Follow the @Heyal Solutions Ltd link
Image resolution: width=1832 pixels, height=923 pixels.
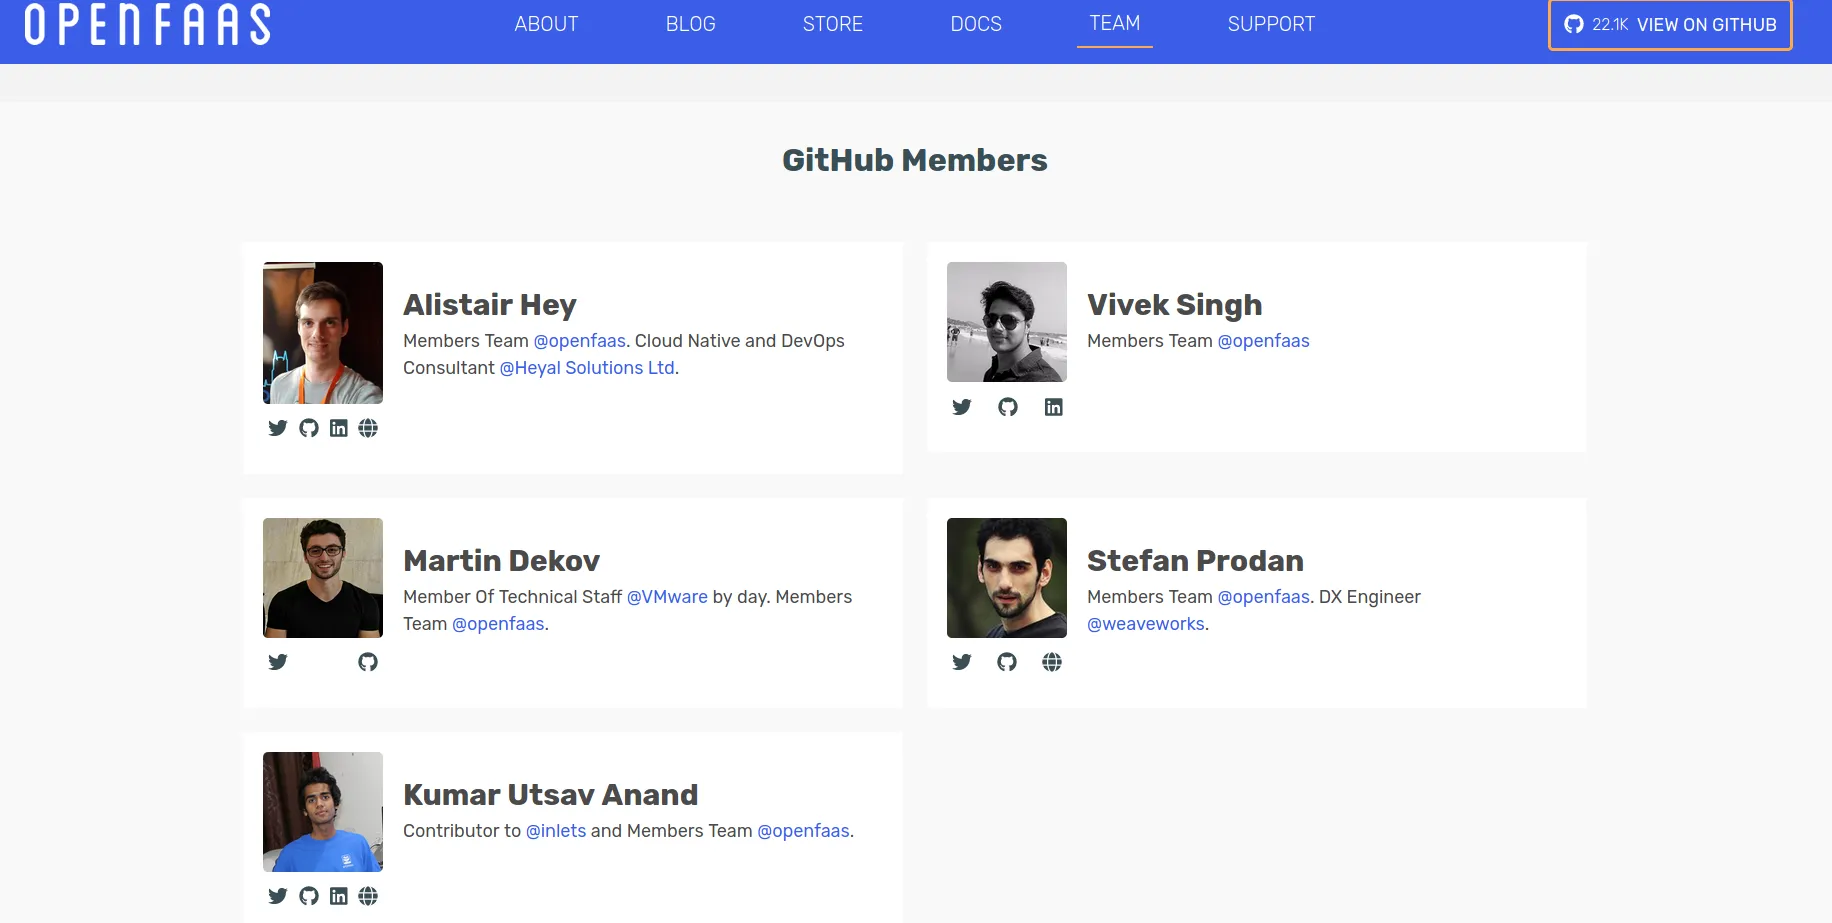pyautogui.click(x=587, y=368)
